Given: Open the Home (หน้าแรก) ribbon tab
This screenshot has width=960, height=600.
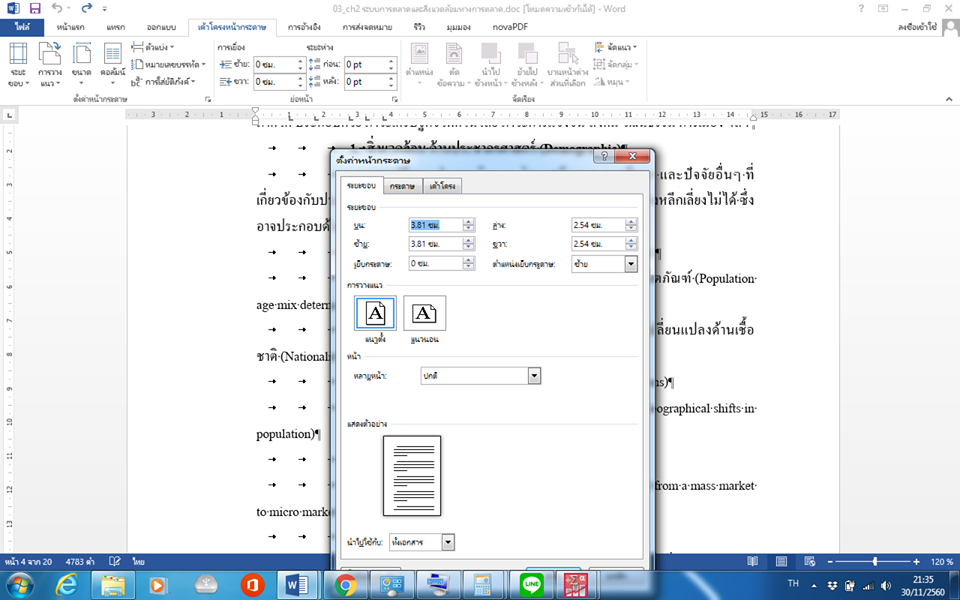Looking at the screenshot, I should pyautogui.click(x=70, y=27).
